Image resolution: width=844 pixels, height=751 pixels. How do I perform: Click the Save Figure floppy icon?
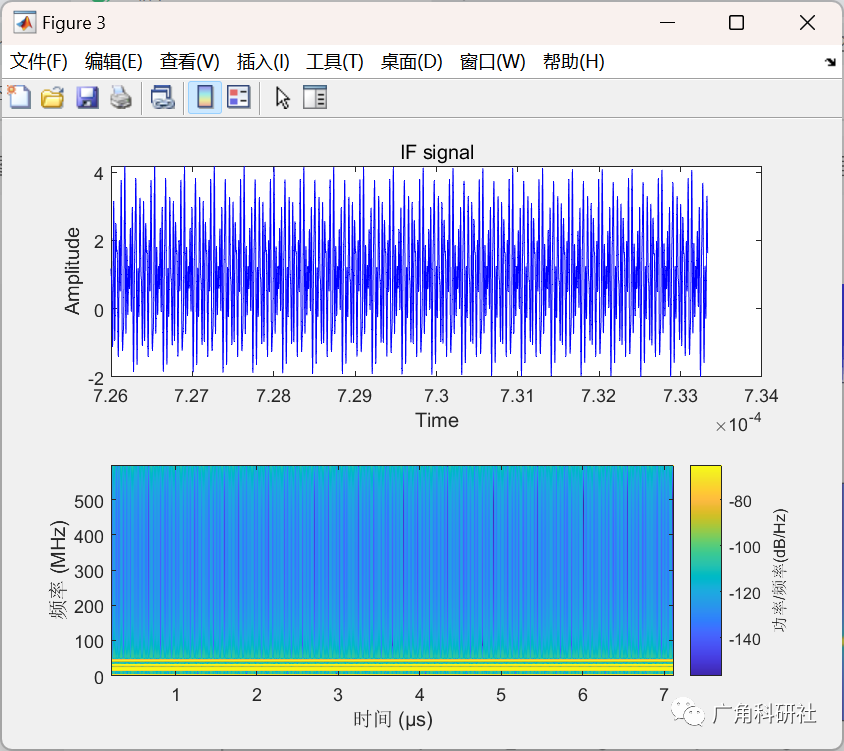coord(87,98)
